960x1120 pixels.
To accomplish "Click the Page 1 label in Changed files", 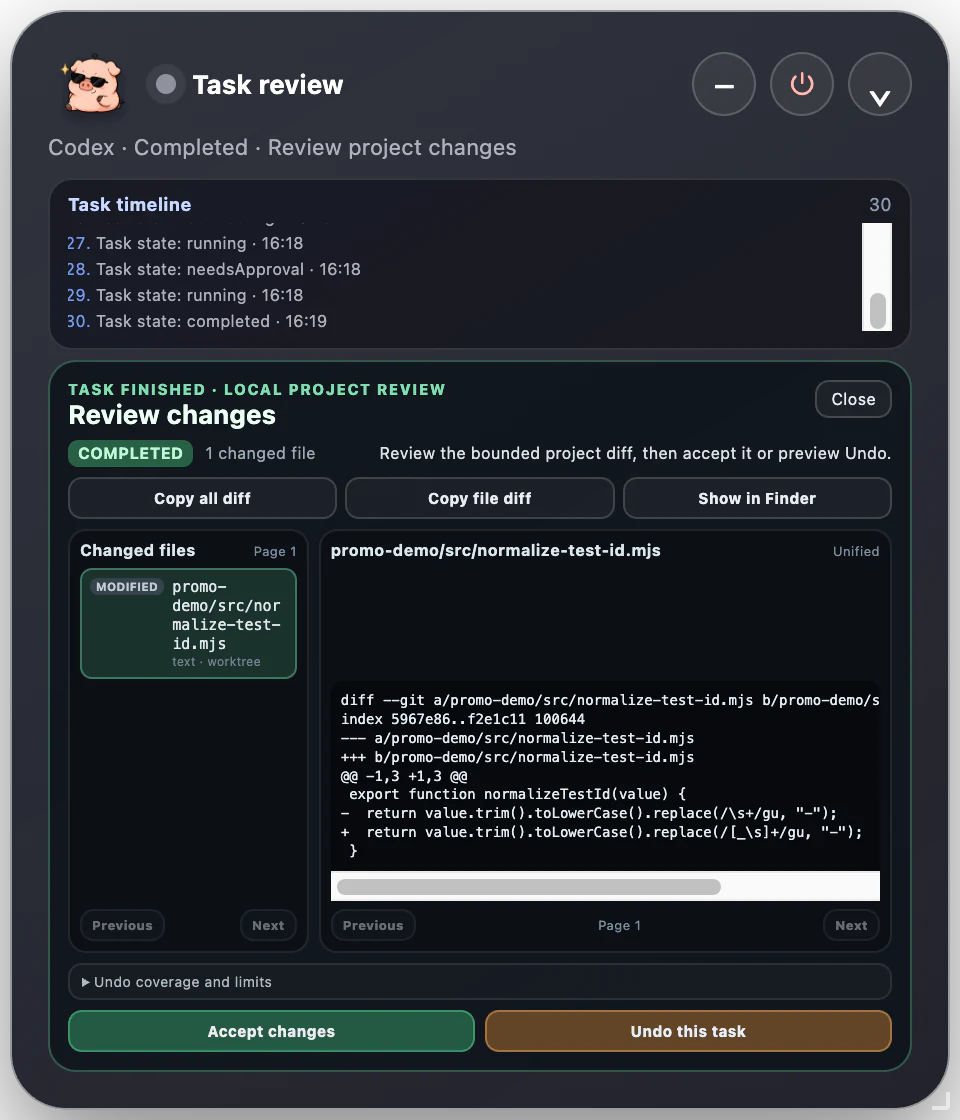I will click(274, 551).
